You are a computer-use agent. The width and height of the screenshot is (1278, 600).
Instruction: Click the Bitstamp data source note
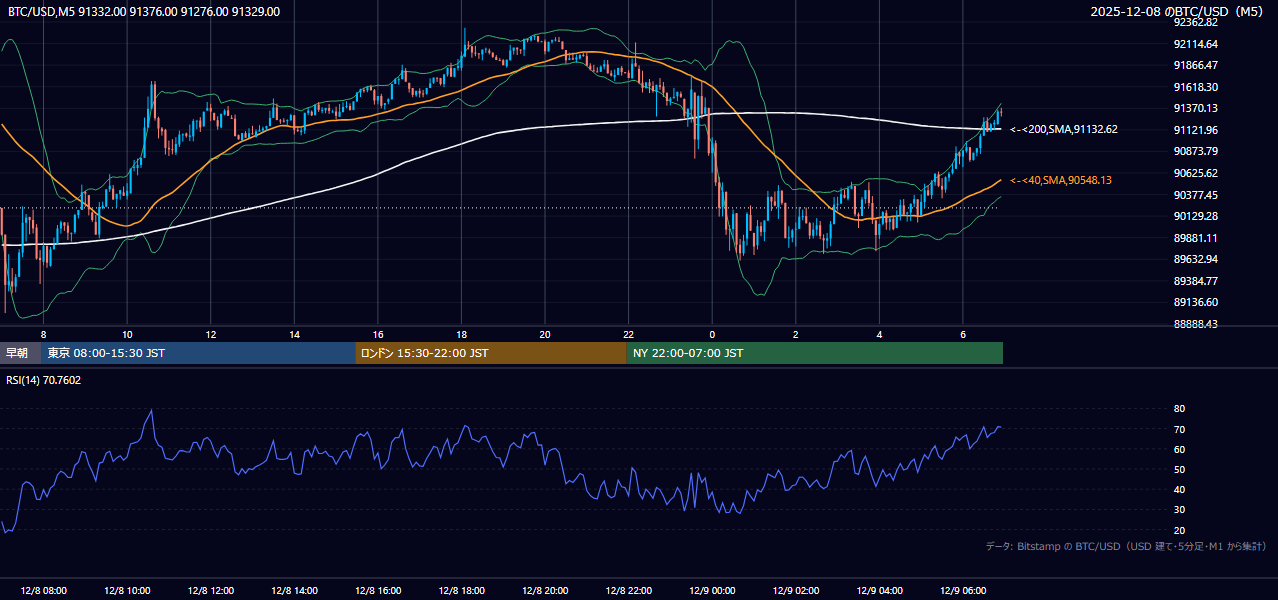(1126, 546)
